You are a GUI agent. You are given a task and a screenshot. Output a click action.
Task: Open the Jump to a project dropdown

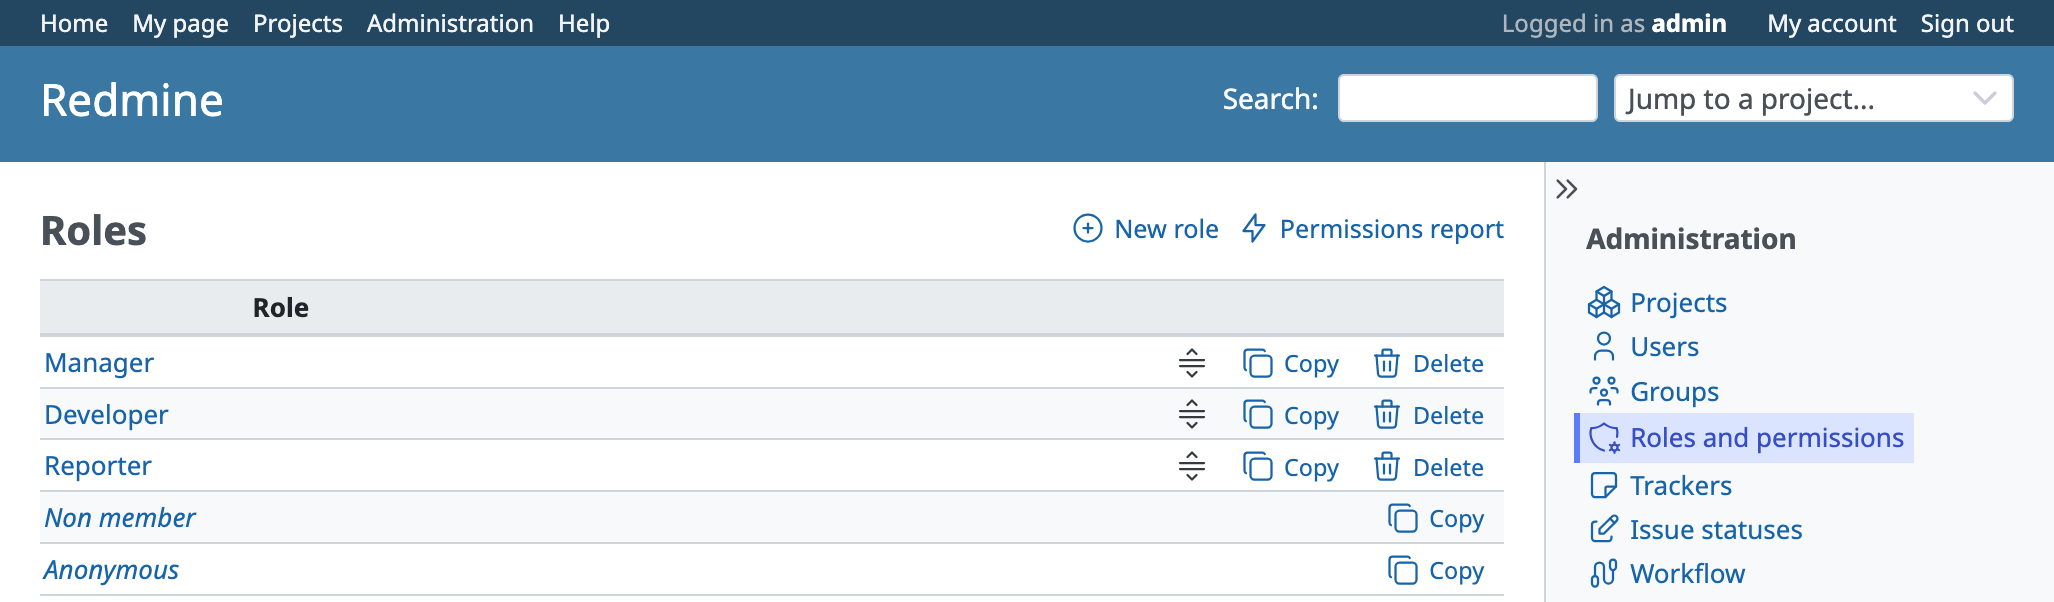click(1812, 99)
